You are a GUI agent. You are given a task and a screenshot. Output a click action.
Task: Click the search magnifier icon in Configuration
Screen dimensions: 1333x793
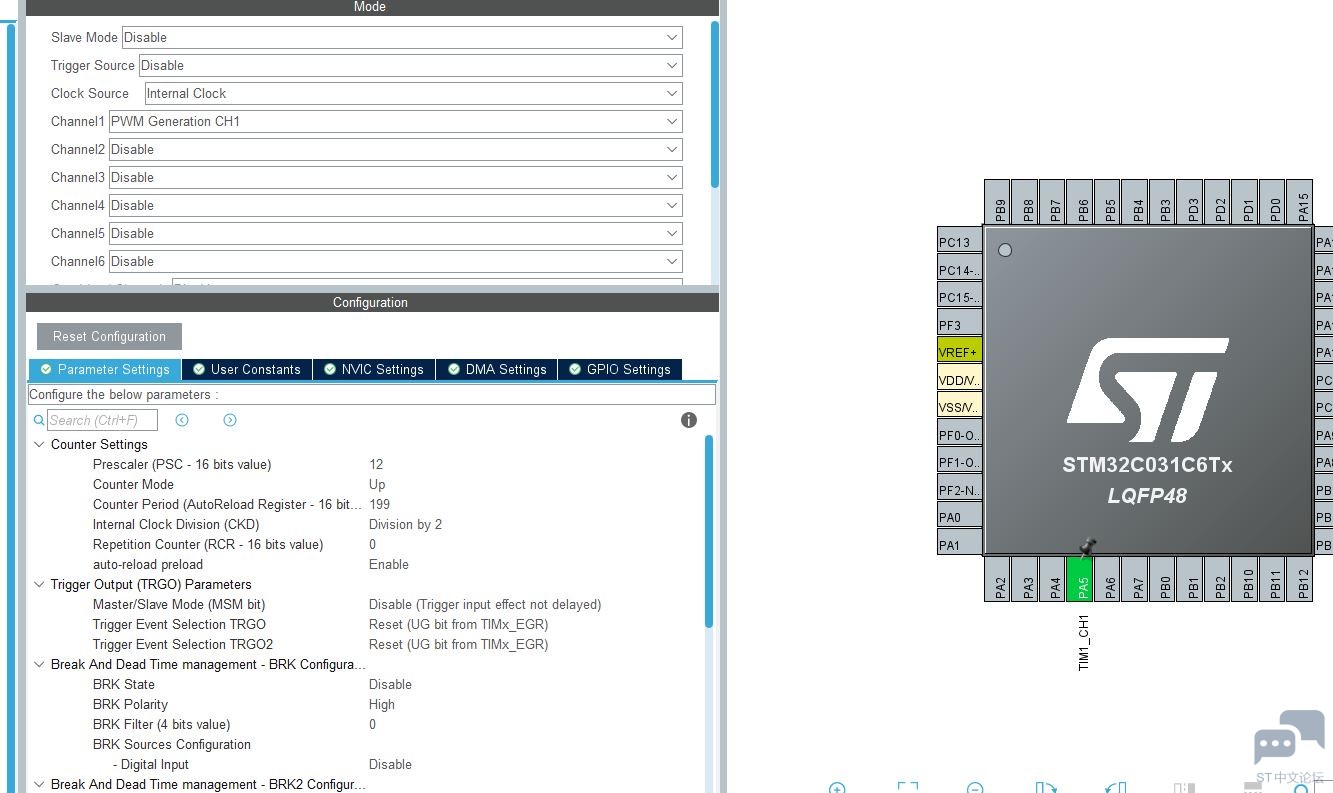click(x=39, y=420)
